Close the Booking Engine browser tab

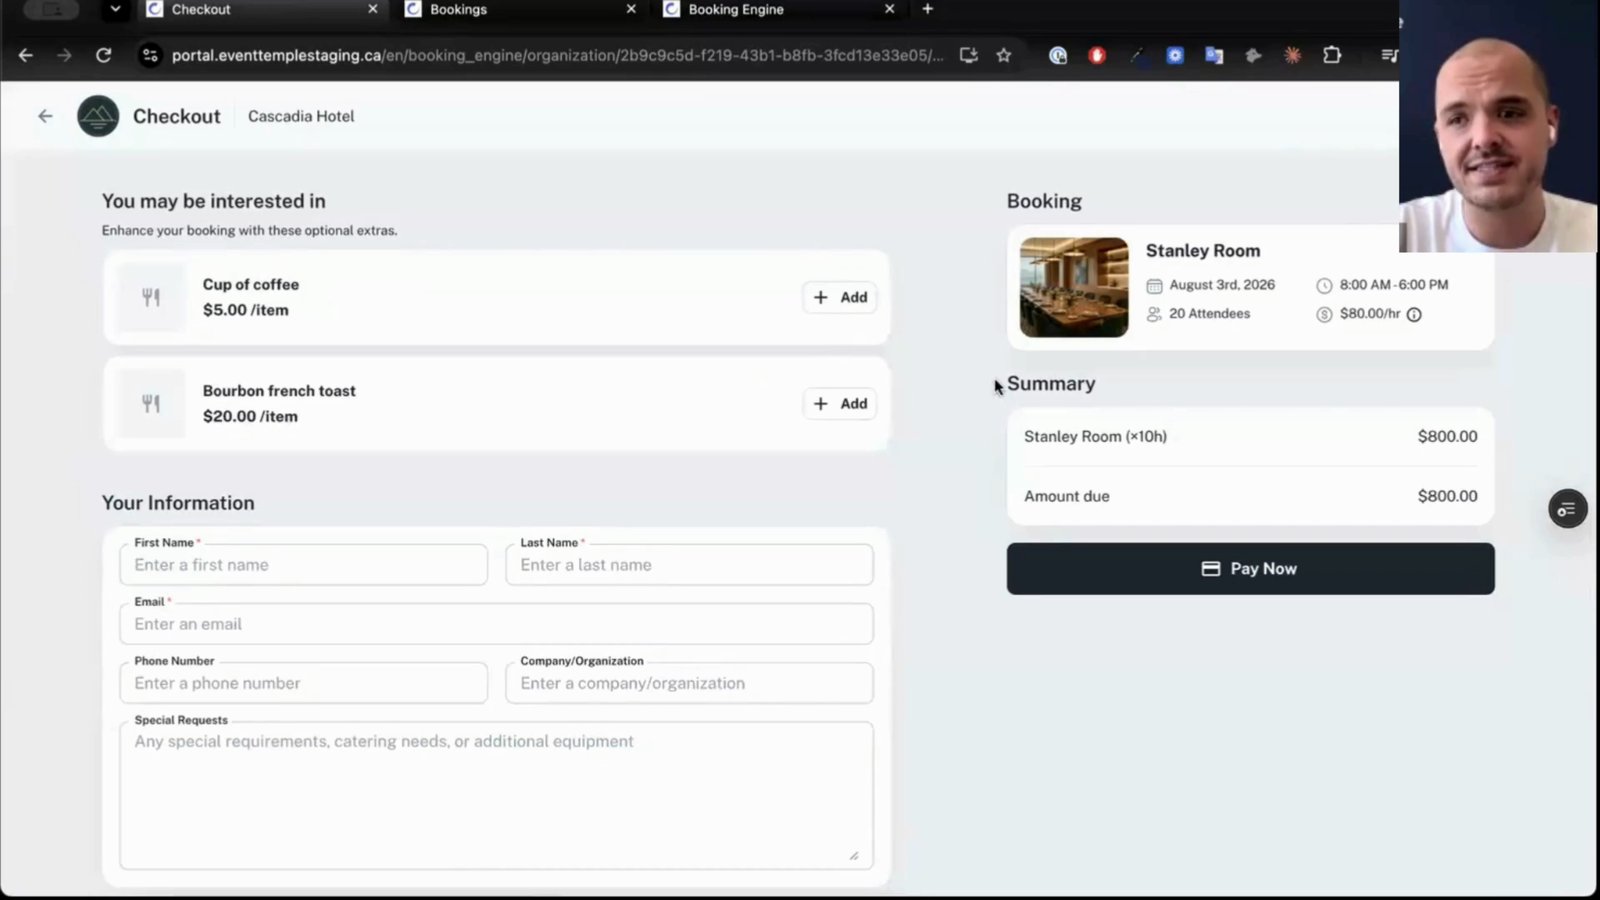point(890,9)
